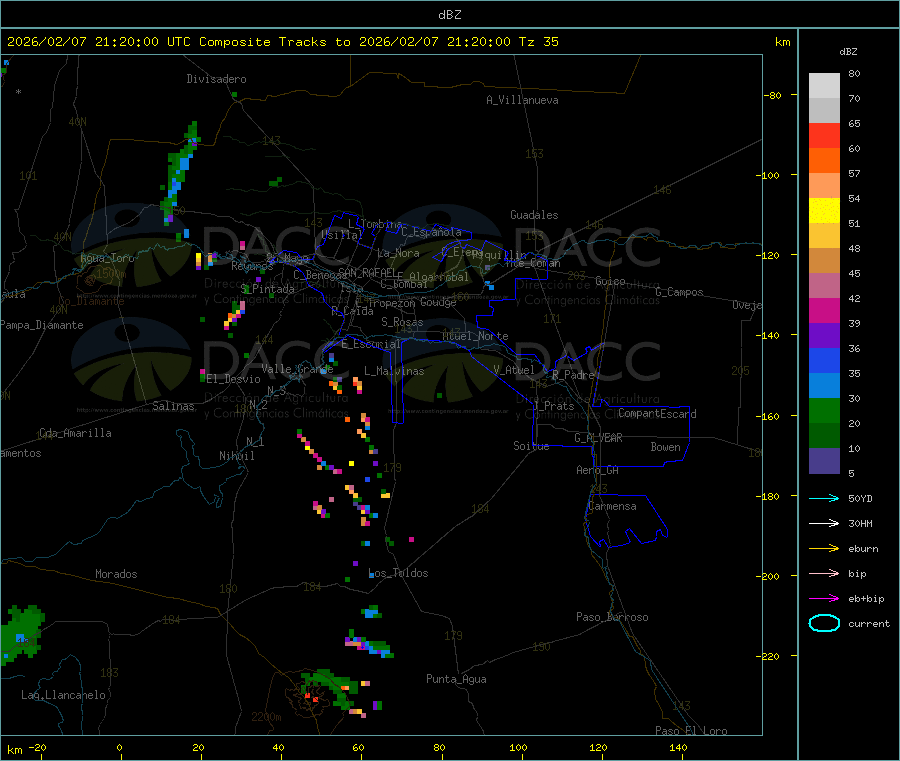This screenshot has width=900, height=761.
Task: Click the Guadales place label
Action: point(534,215)
